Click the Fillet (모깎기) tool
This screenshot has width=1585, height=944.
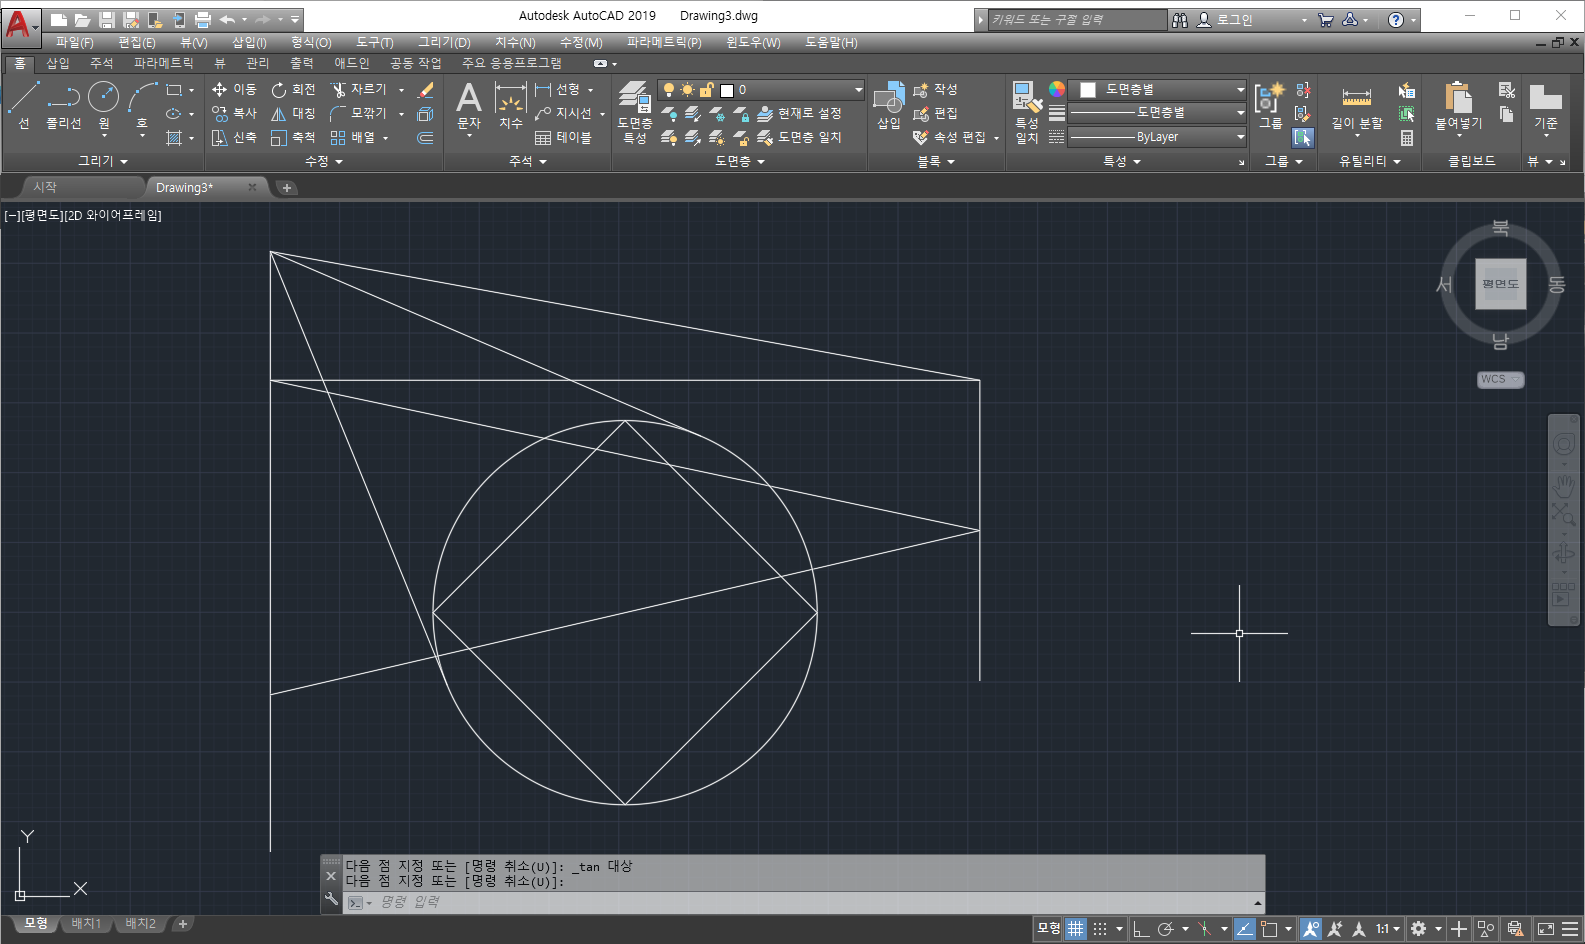click(x=358, y=113)
